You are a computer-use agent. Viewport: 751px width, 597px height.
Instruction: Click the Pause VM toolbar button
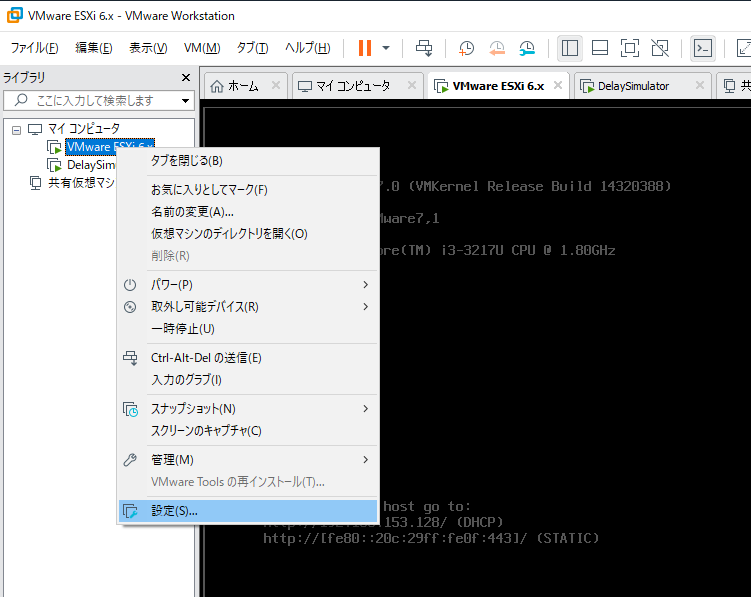click(x=365, y=48)
